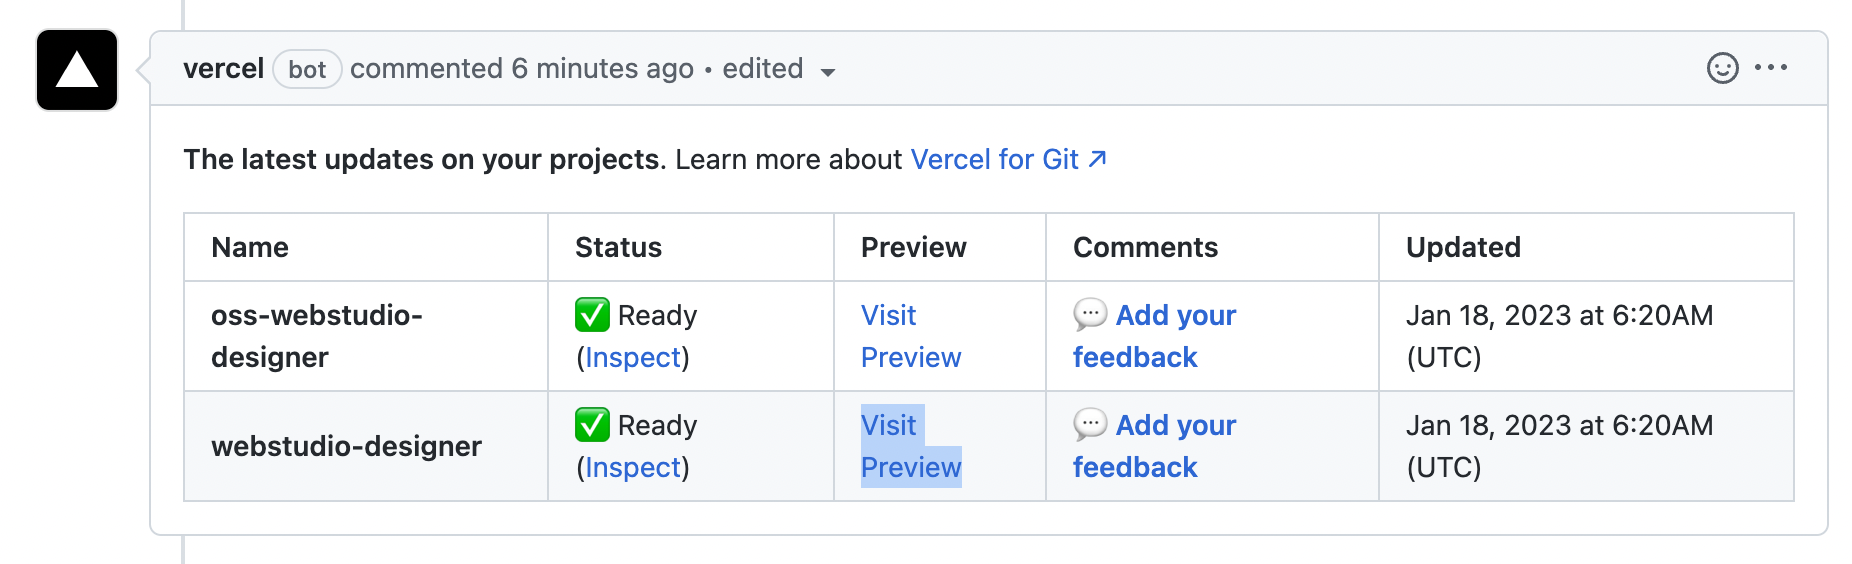Click the Vercel bot avatar logo
The width and height of the screenshot is (1852, 564).
click(x=77, y=70)
